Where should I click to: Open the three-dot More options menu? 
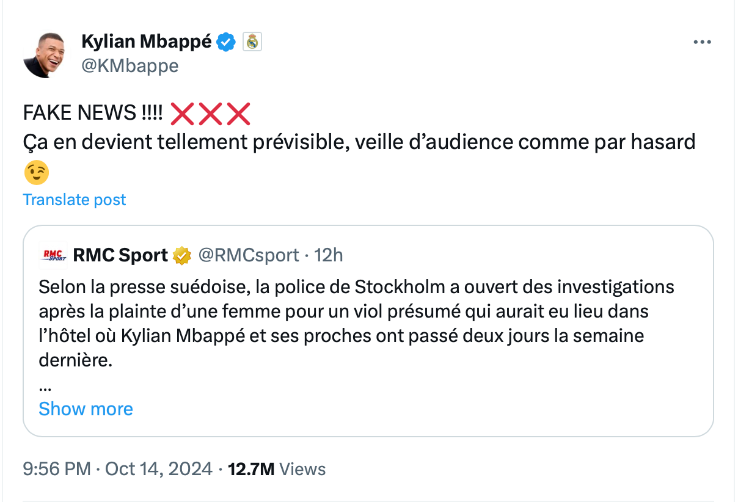point(704,42)
